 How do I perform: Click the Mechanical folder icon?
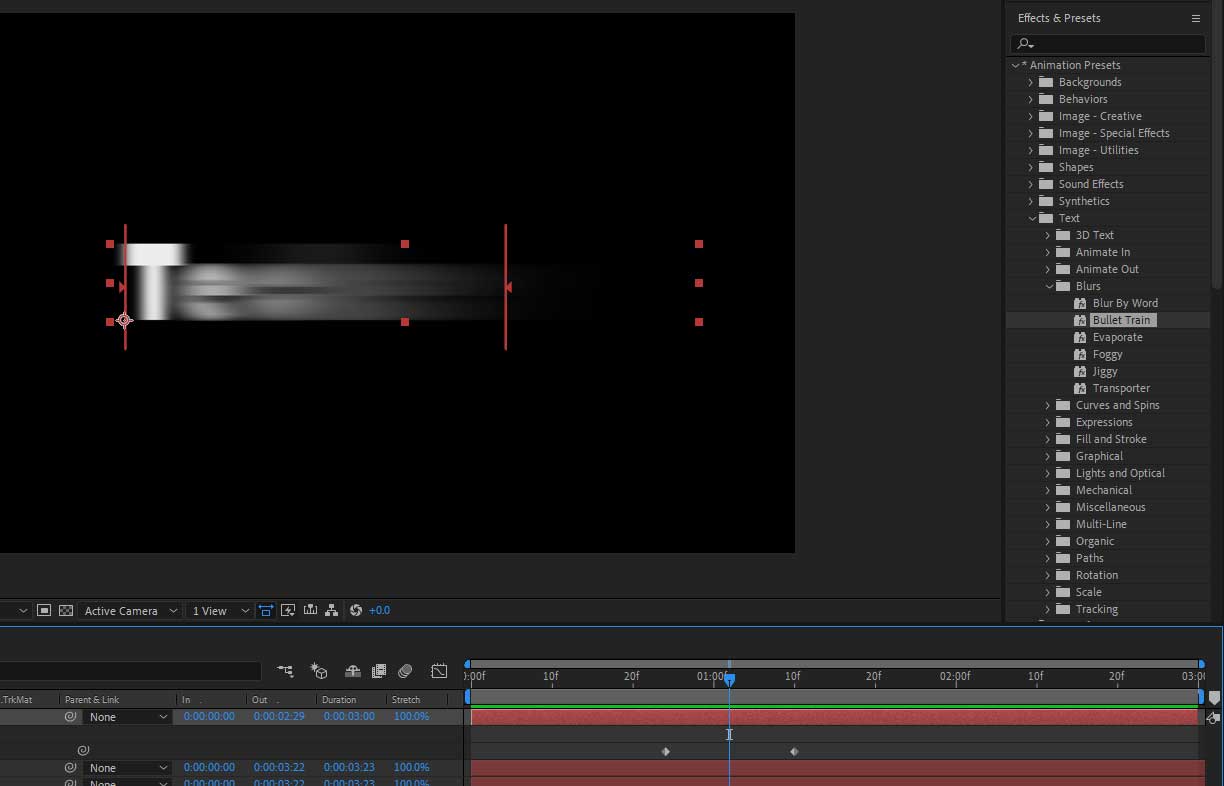[x=1063, y=490]
